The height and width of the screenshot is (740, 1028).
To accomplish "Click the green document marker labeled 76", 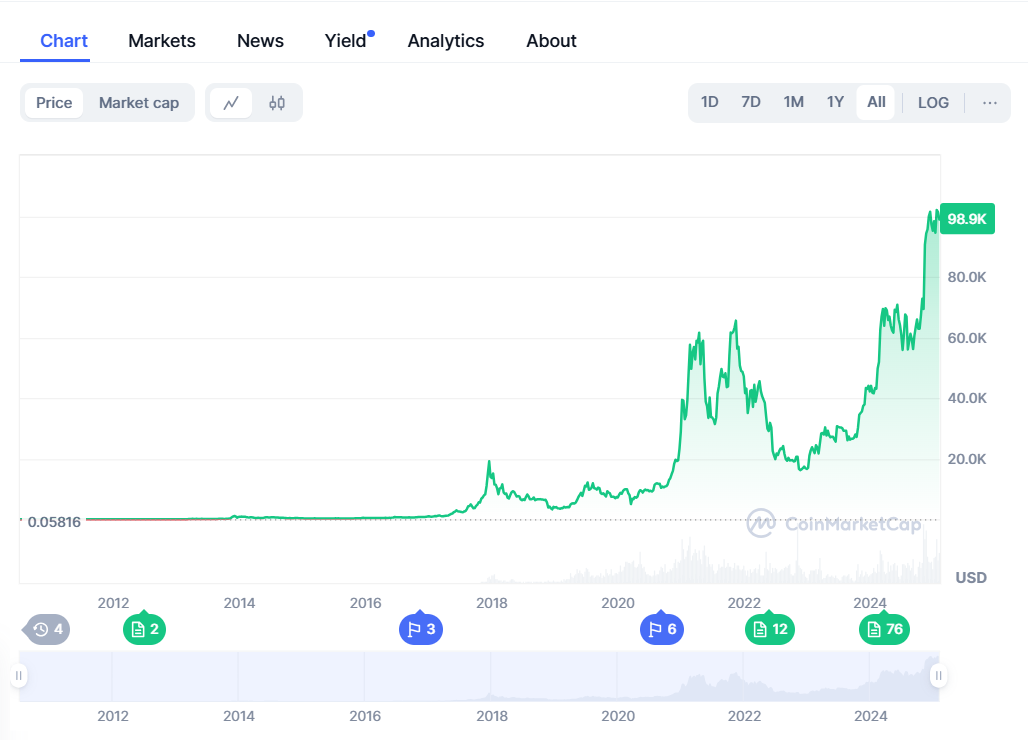I will coord(884,629).
